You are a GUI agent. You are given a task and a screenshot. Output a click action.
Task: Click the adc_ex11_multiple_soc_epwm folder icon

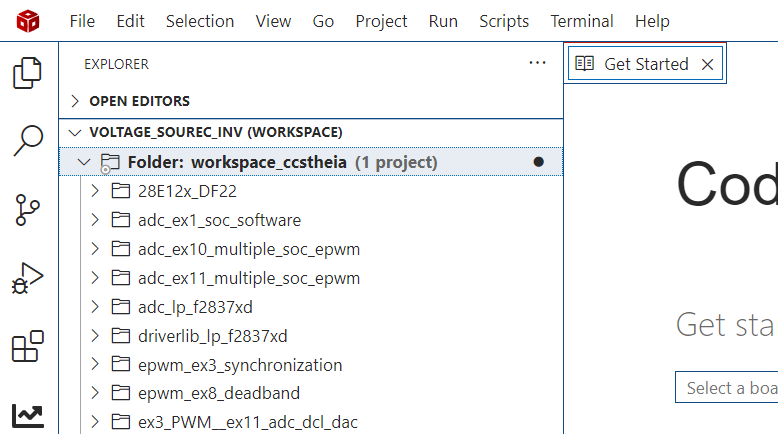[x=121, y=278]
